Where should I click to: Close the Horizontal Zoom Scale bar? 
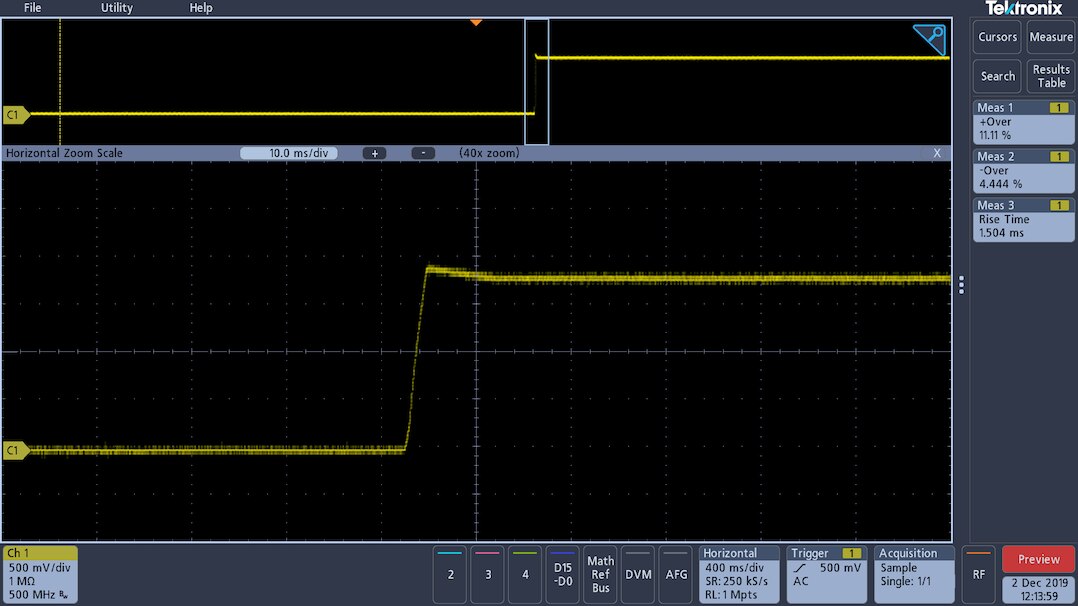[937, 153]
